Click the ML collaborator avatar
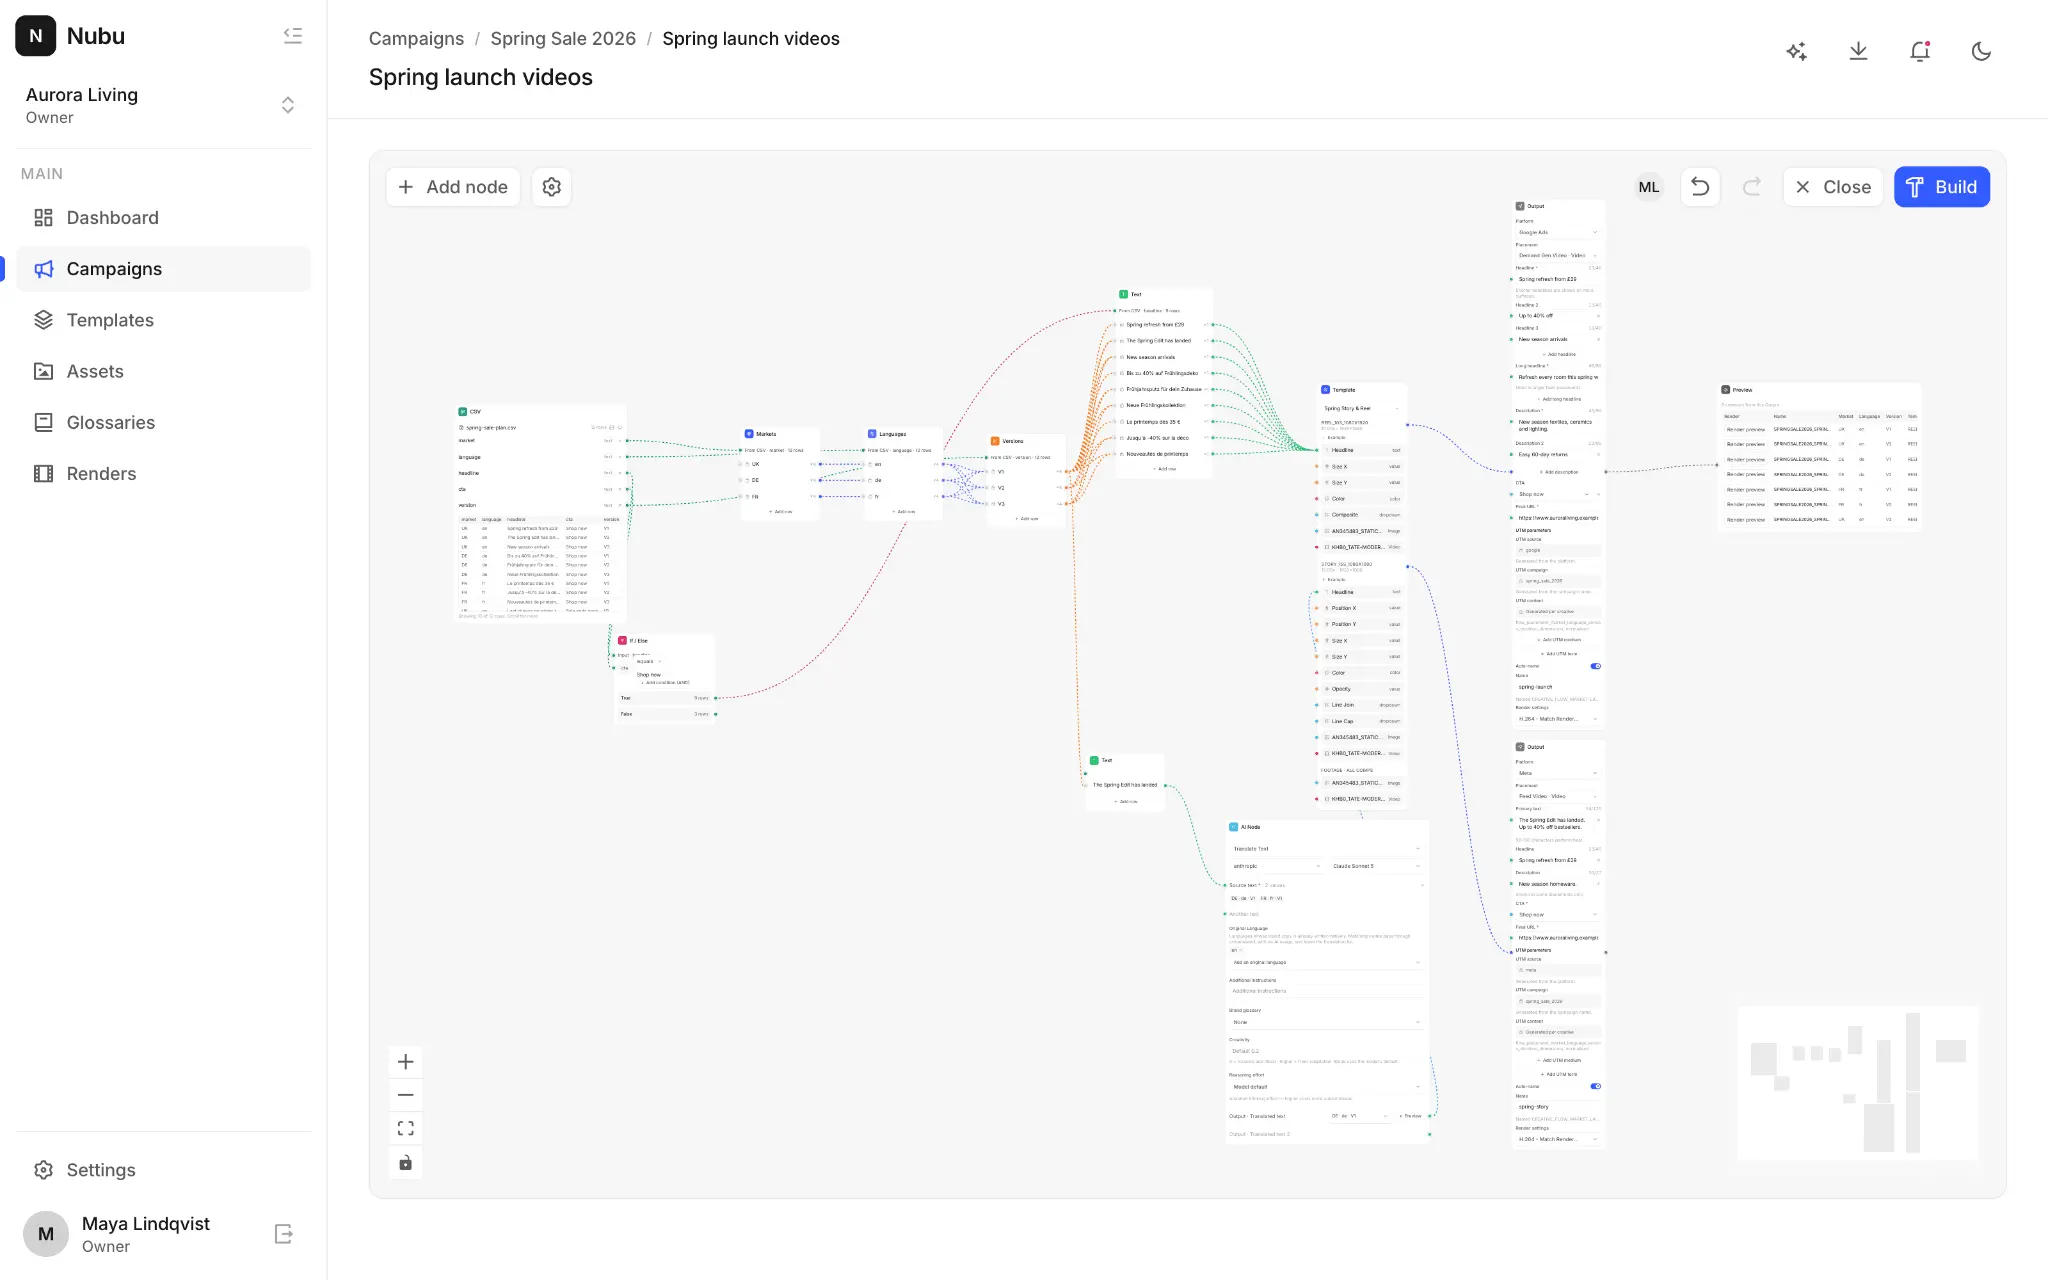2048x1280 pixels. coord(1649,187)
